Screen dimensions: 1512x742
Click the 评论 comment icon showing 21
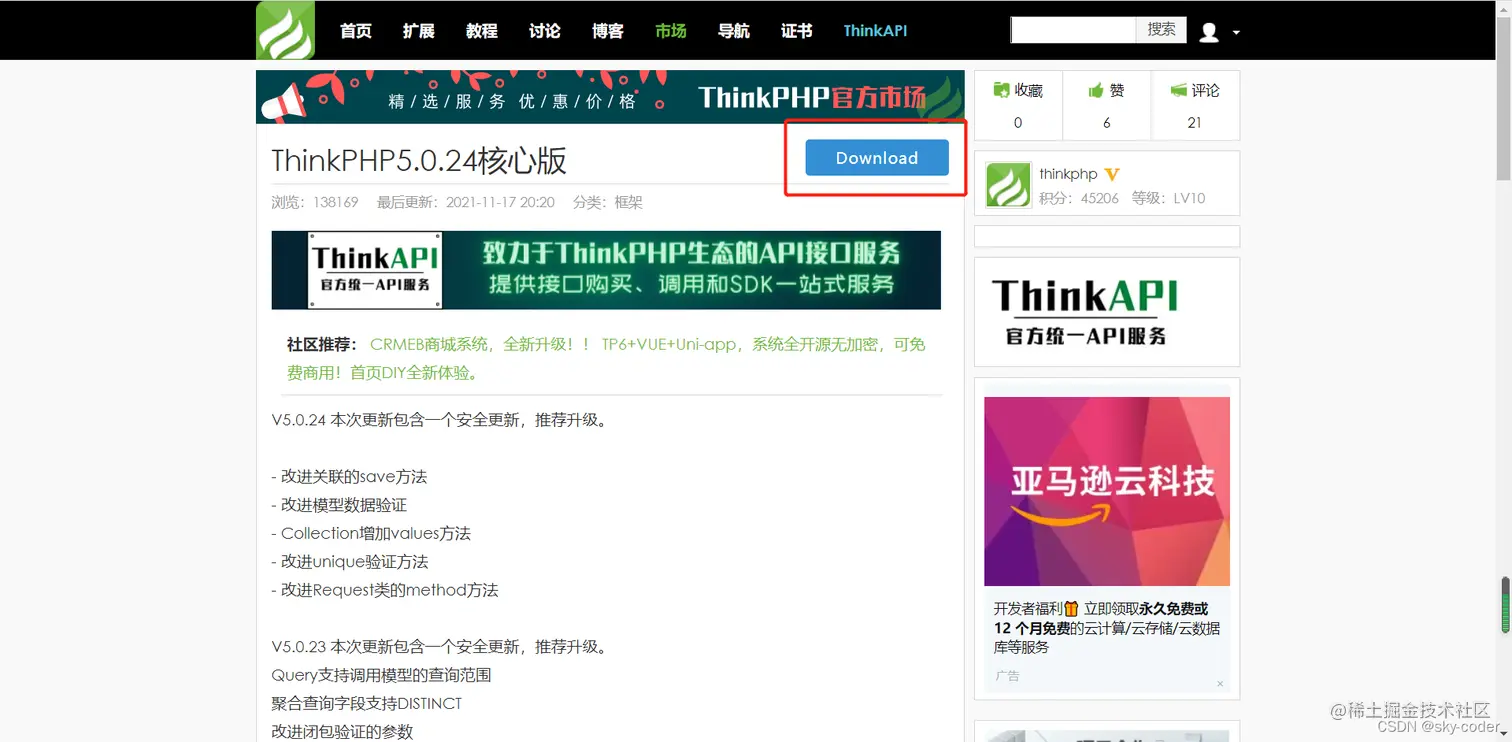click(1180, 89)
